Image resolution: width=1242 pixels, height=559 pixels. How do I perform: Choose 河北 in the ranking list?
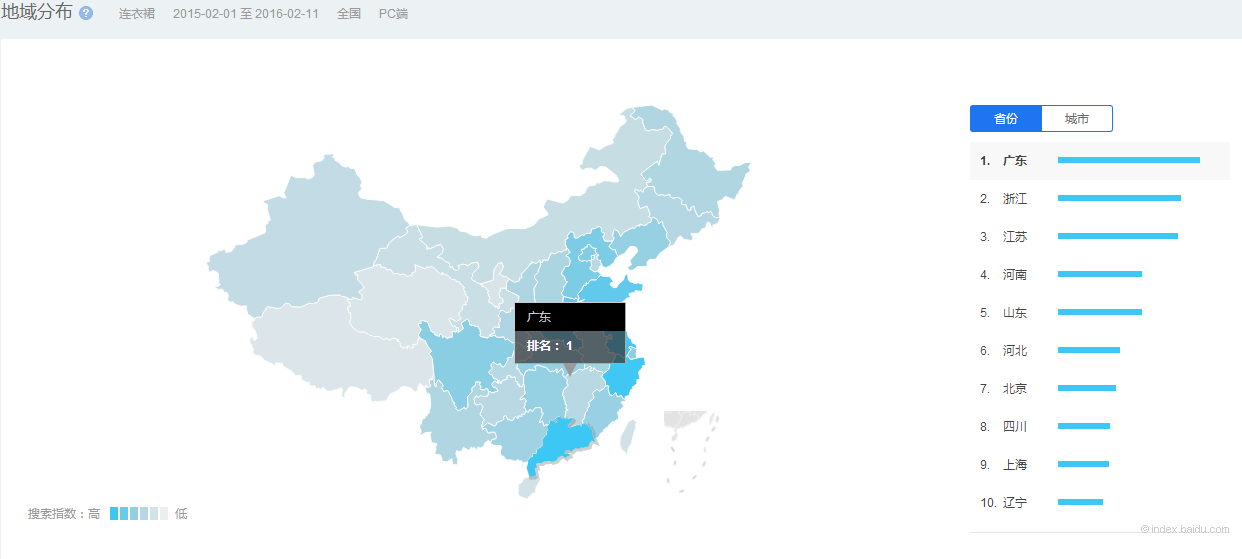[1014, 351]
